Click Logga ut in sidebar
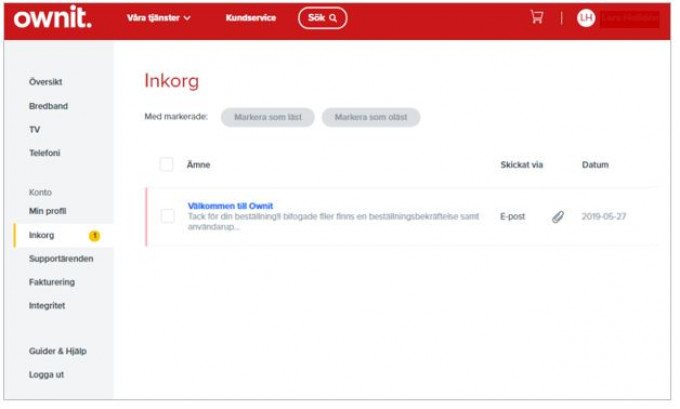Screen dimensions: 680x409 tap(46, 374)
